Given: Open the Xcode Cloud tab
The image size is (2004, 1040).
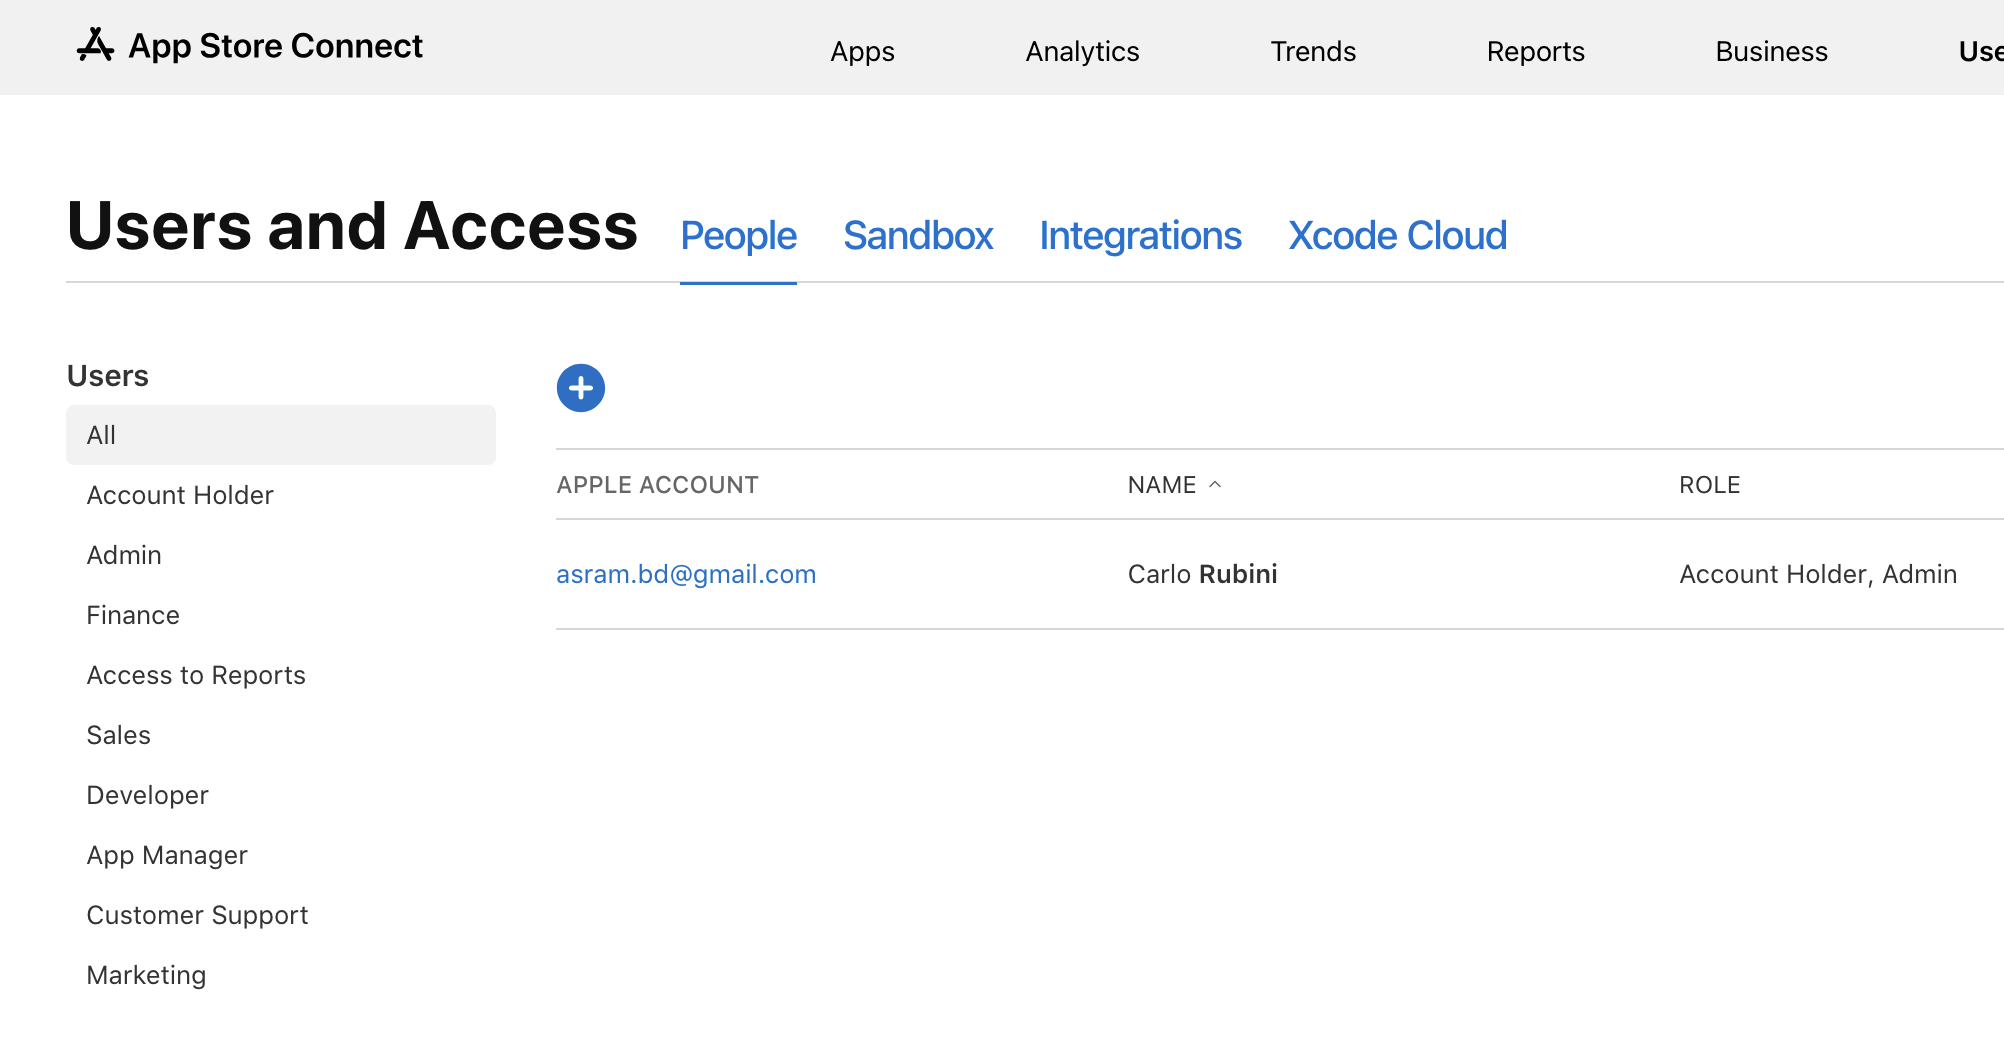Looking at the screenshot, I should (1397, 236).
